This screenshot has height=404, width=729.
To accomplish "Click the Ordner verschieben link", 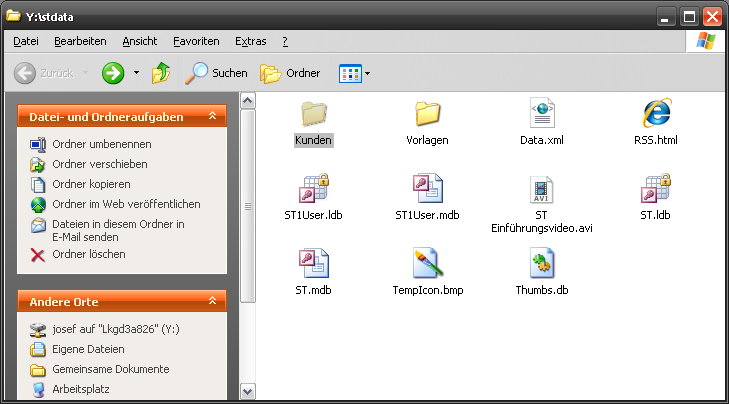I will pyautogui.click(x=100, y=164).
